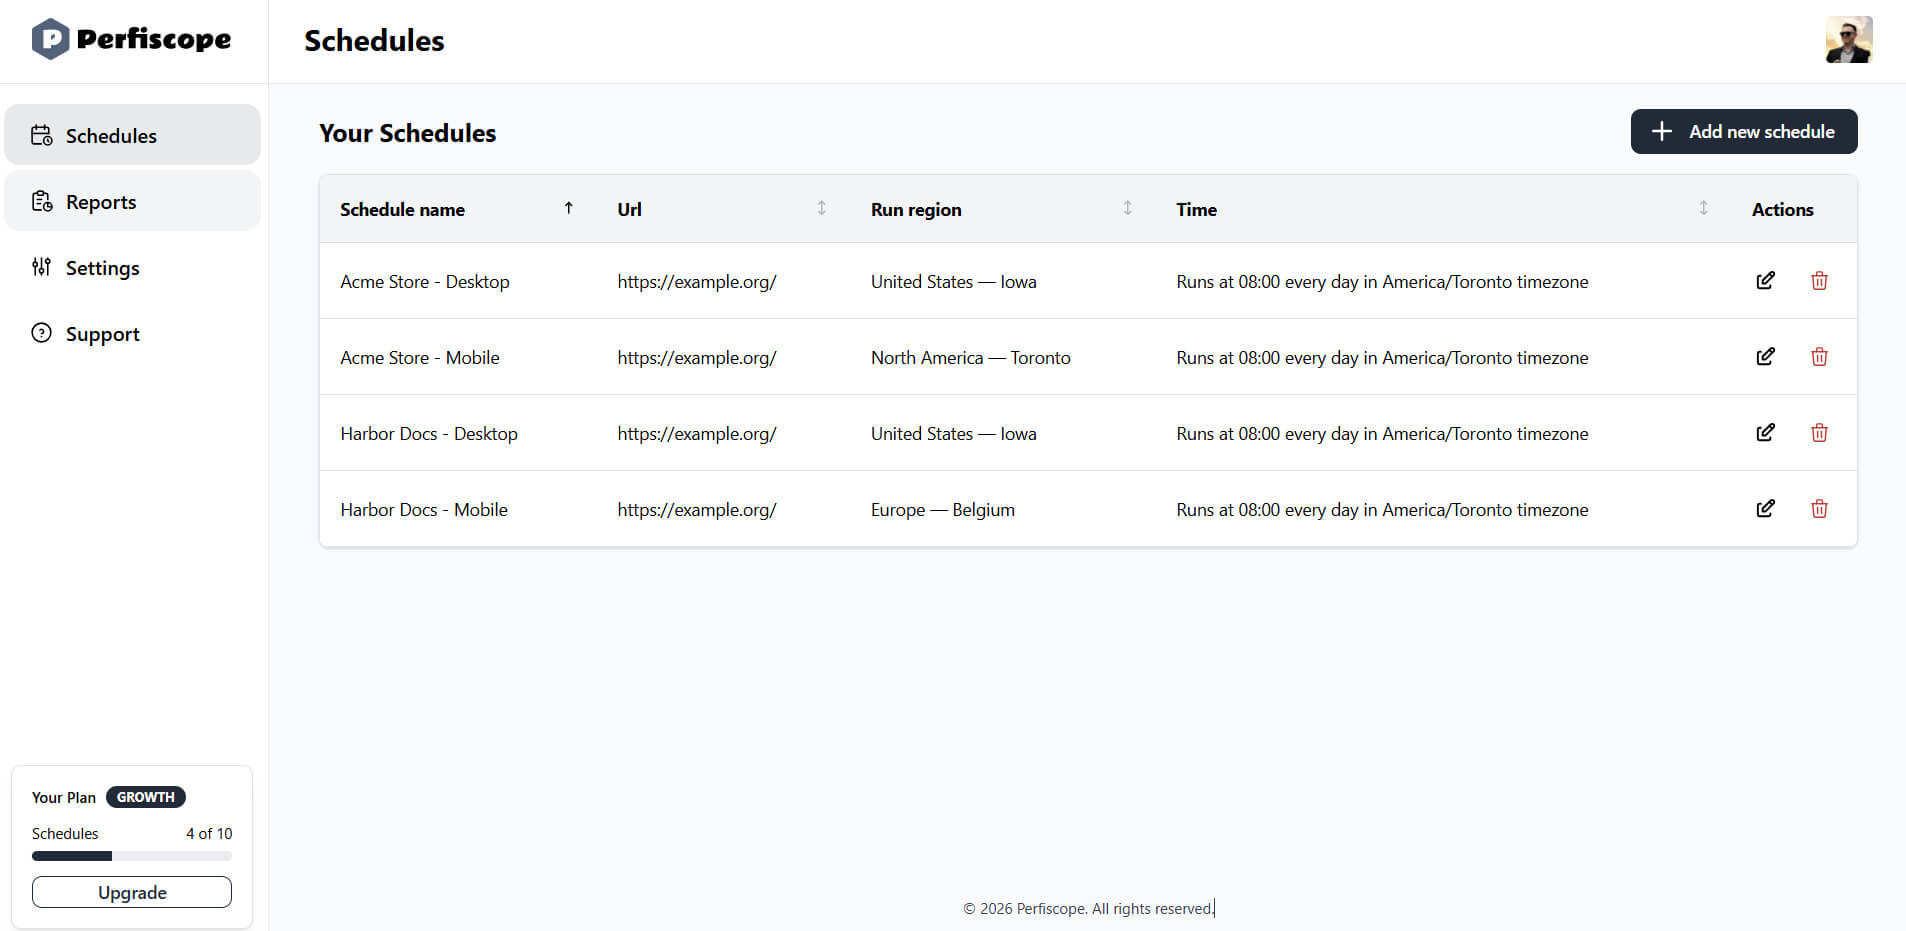Click the copyright footer text
Viewport: 1906px width, 931px height.
coord(1088,908)
